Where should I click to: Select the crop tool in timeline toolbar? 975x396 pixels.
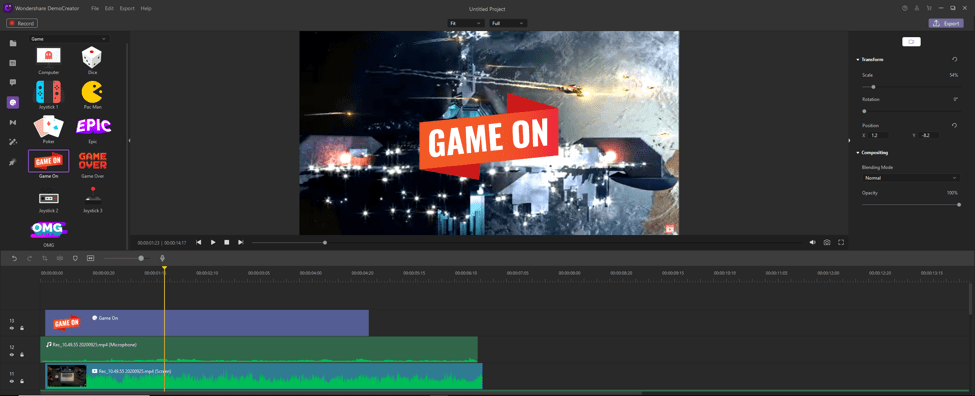45,258
